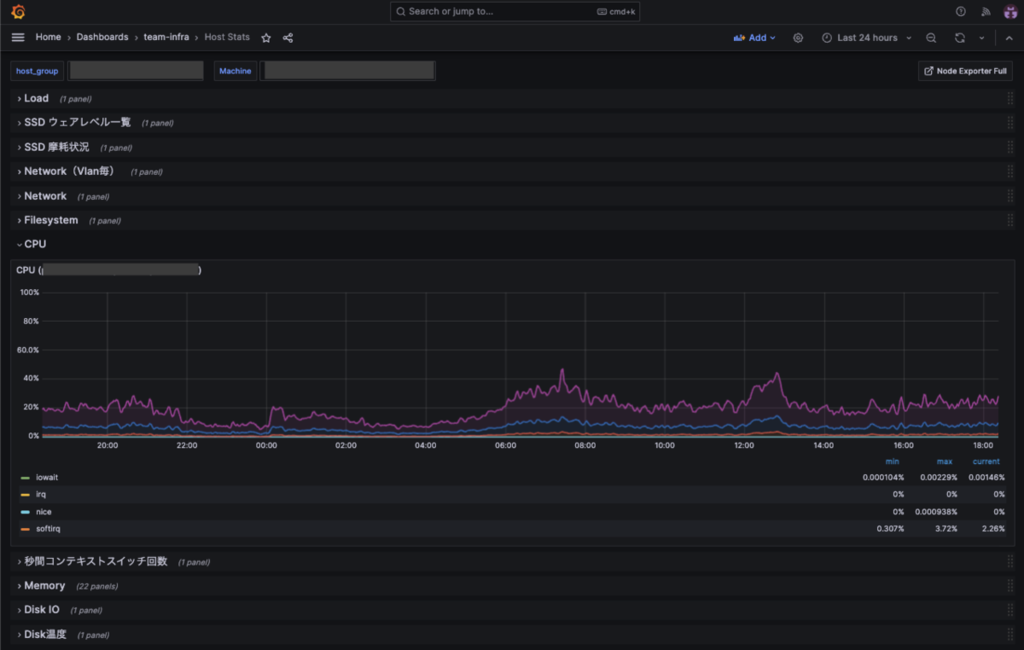The width and height of the screenshot is (1024, 650).
Task: Expand the Filesystem row
Action: pyautogui.click(x=51, y=220)
